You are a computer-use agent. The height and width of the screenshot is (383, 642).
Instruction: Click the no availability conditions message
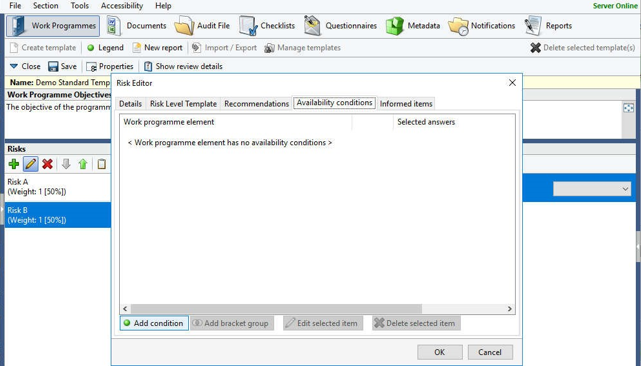230,143
